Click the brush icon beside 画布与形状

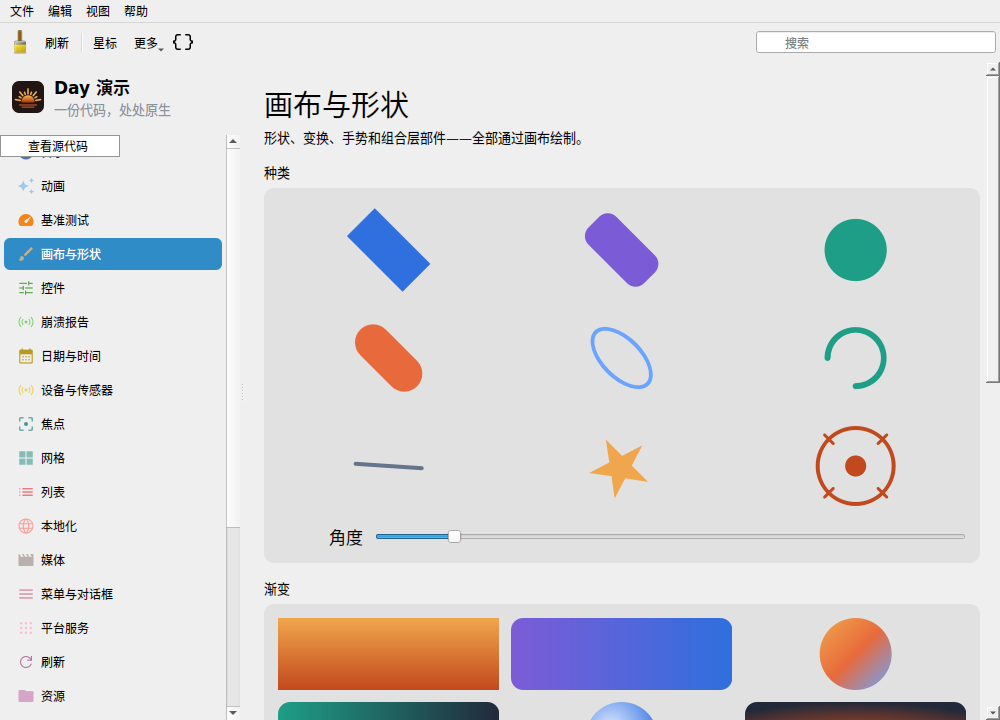[26, 254]
